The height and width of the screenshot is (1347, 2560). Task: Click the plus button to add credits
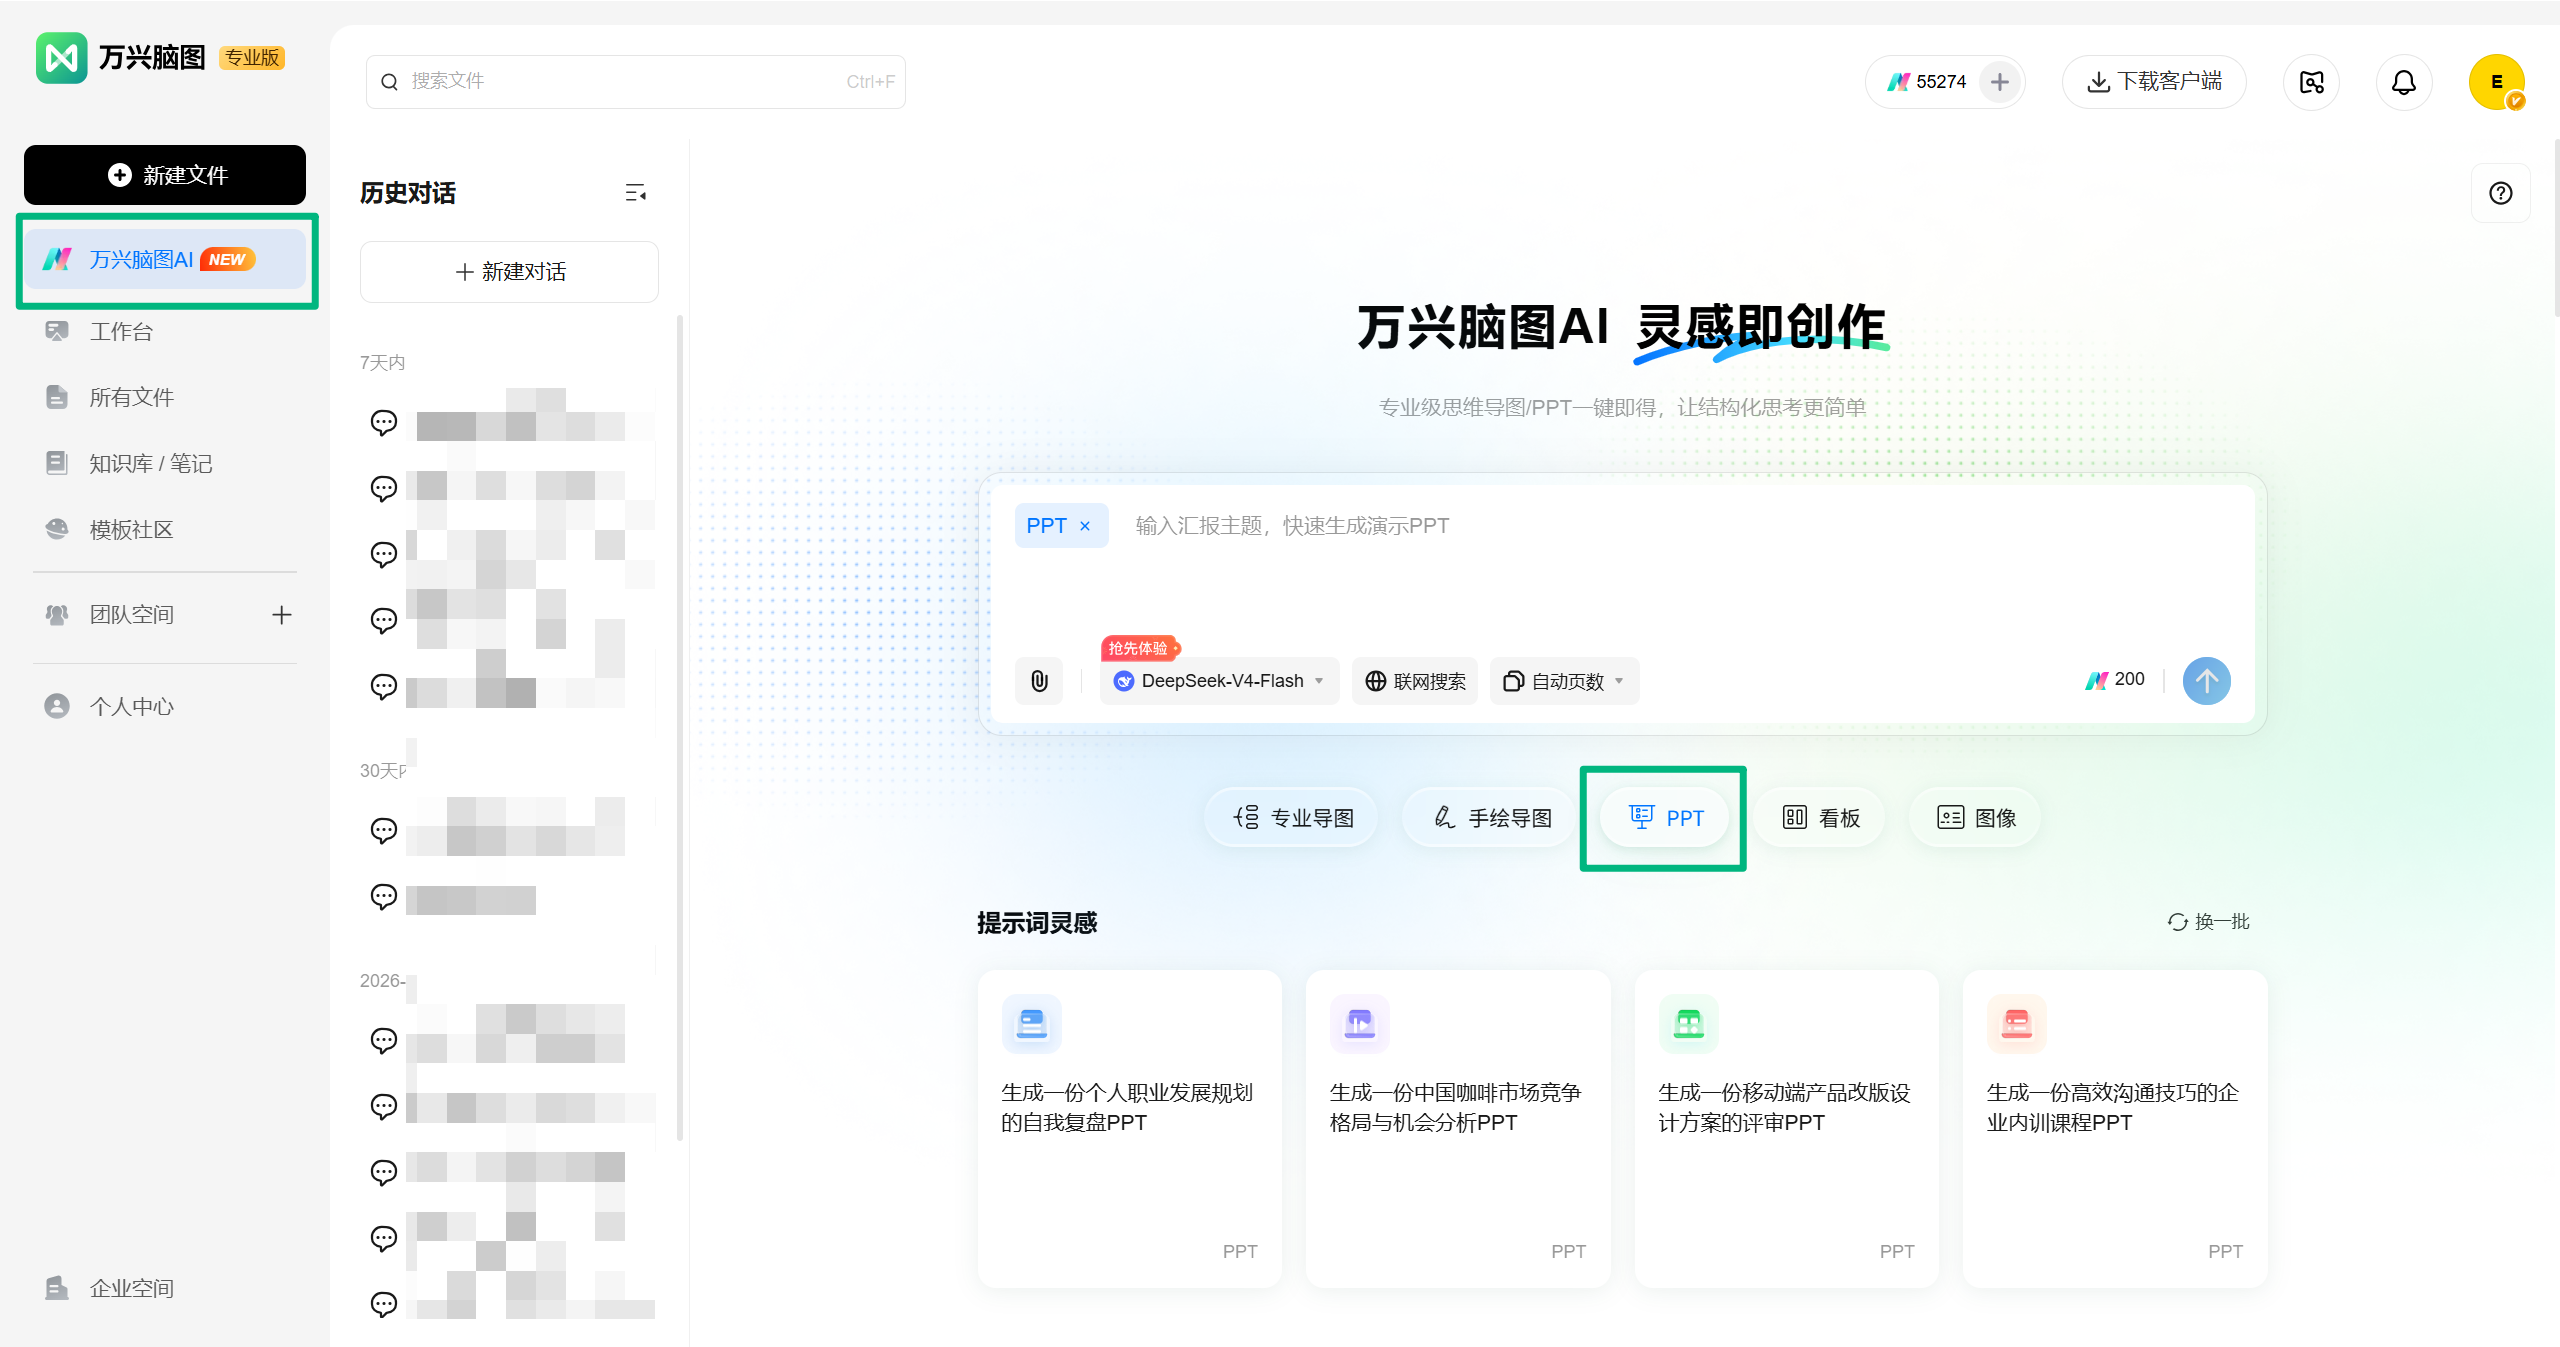click(2000, 82)
